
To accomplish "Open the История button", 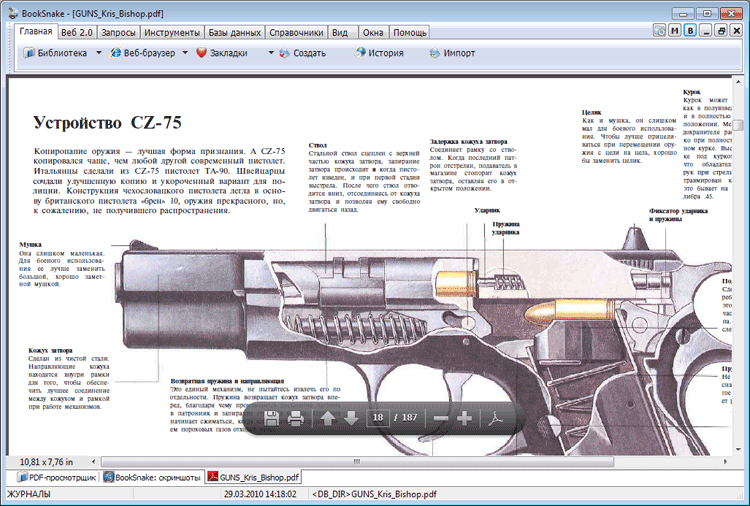I will 379,53.
